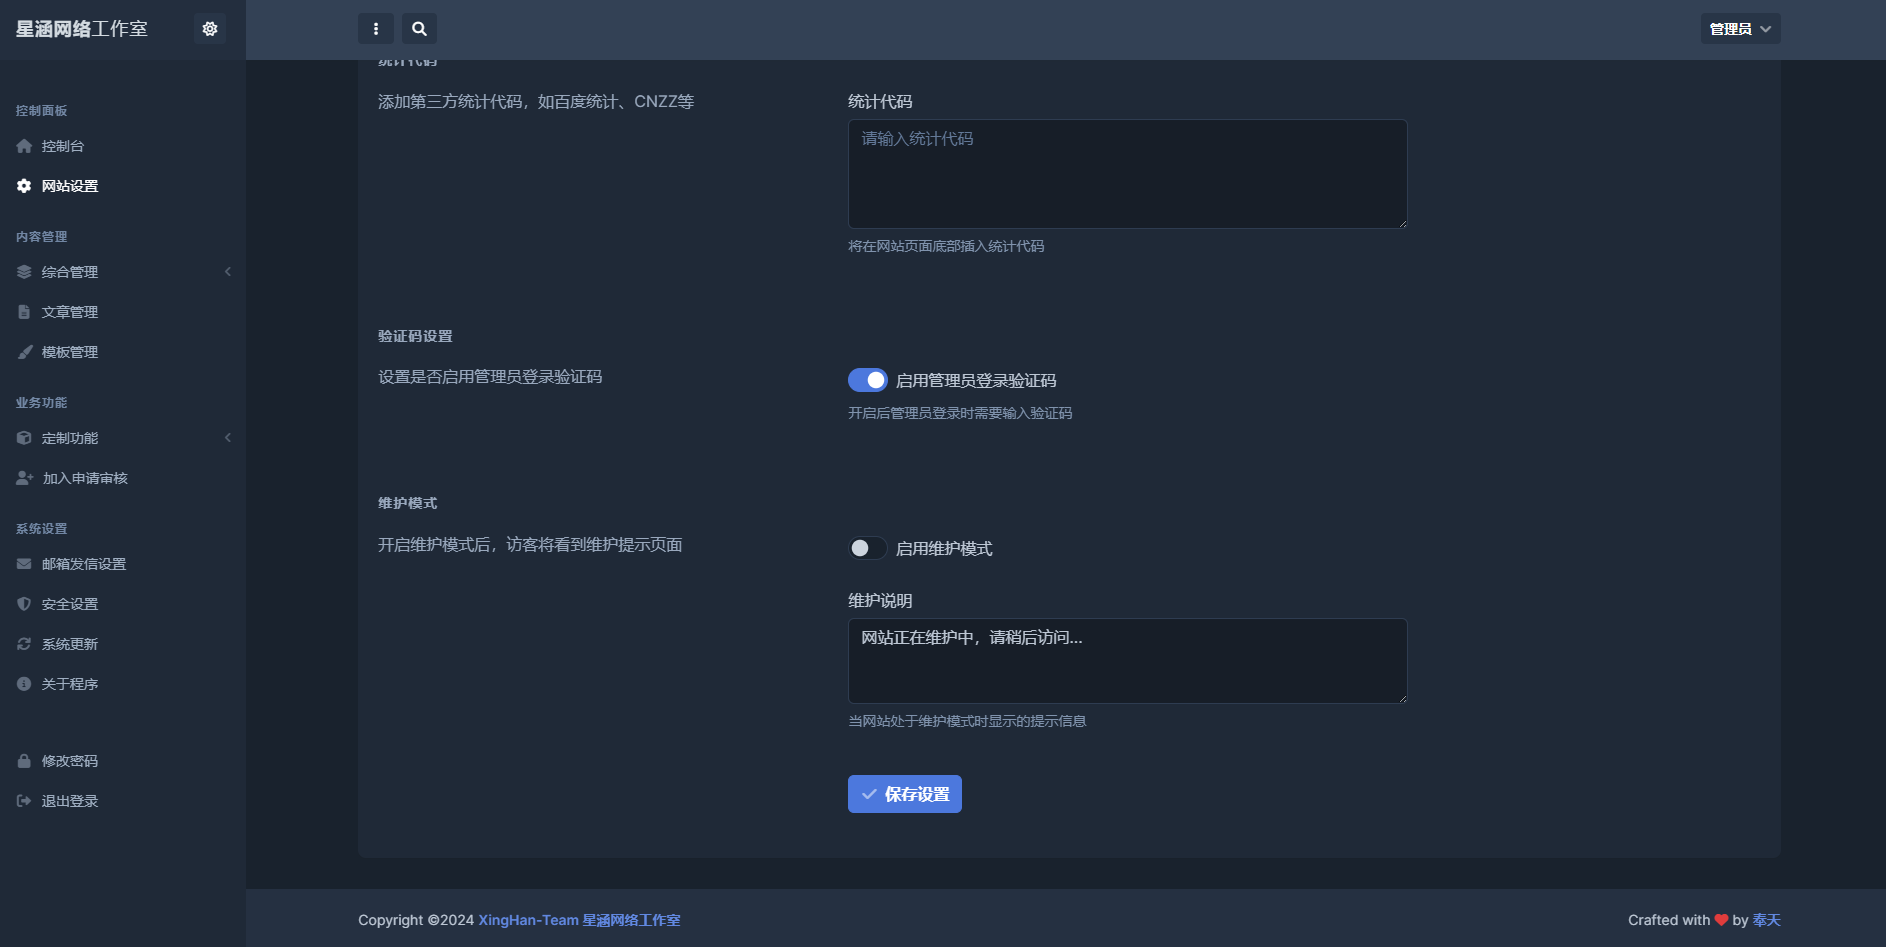Click the lock icon for 修改密码
This screenshot has width=1886, height=947.
24,761
